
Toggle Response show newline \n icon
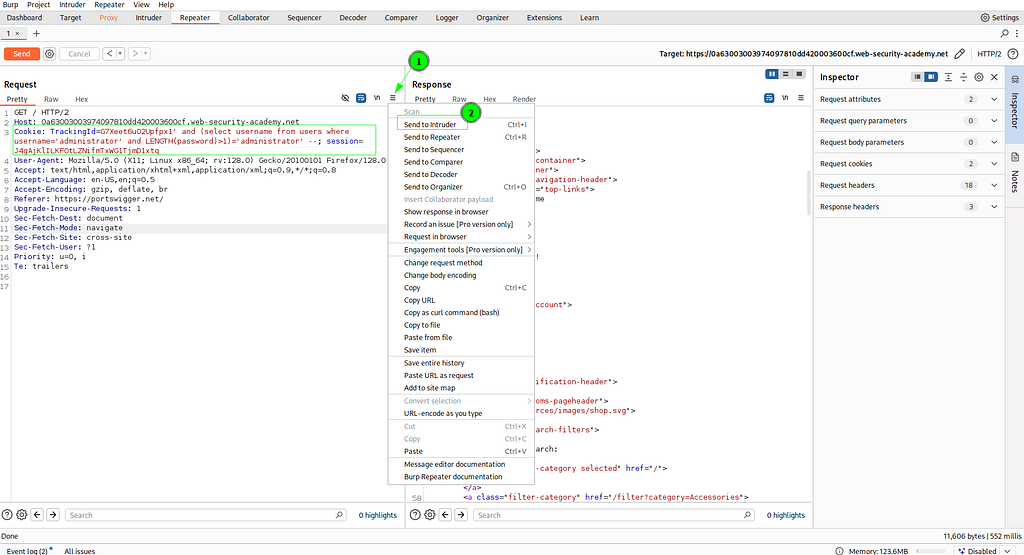(785, 98)
